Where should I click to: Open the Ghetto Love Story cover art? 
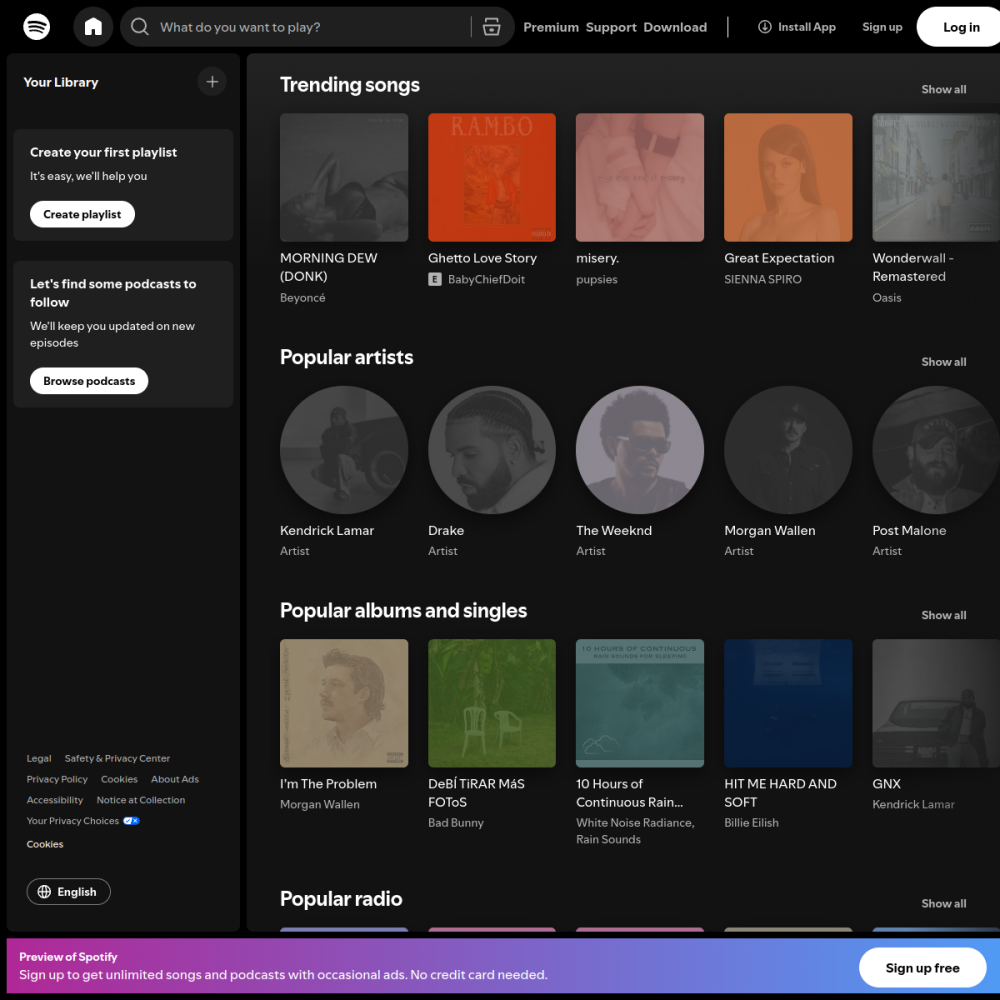[492, 177]
